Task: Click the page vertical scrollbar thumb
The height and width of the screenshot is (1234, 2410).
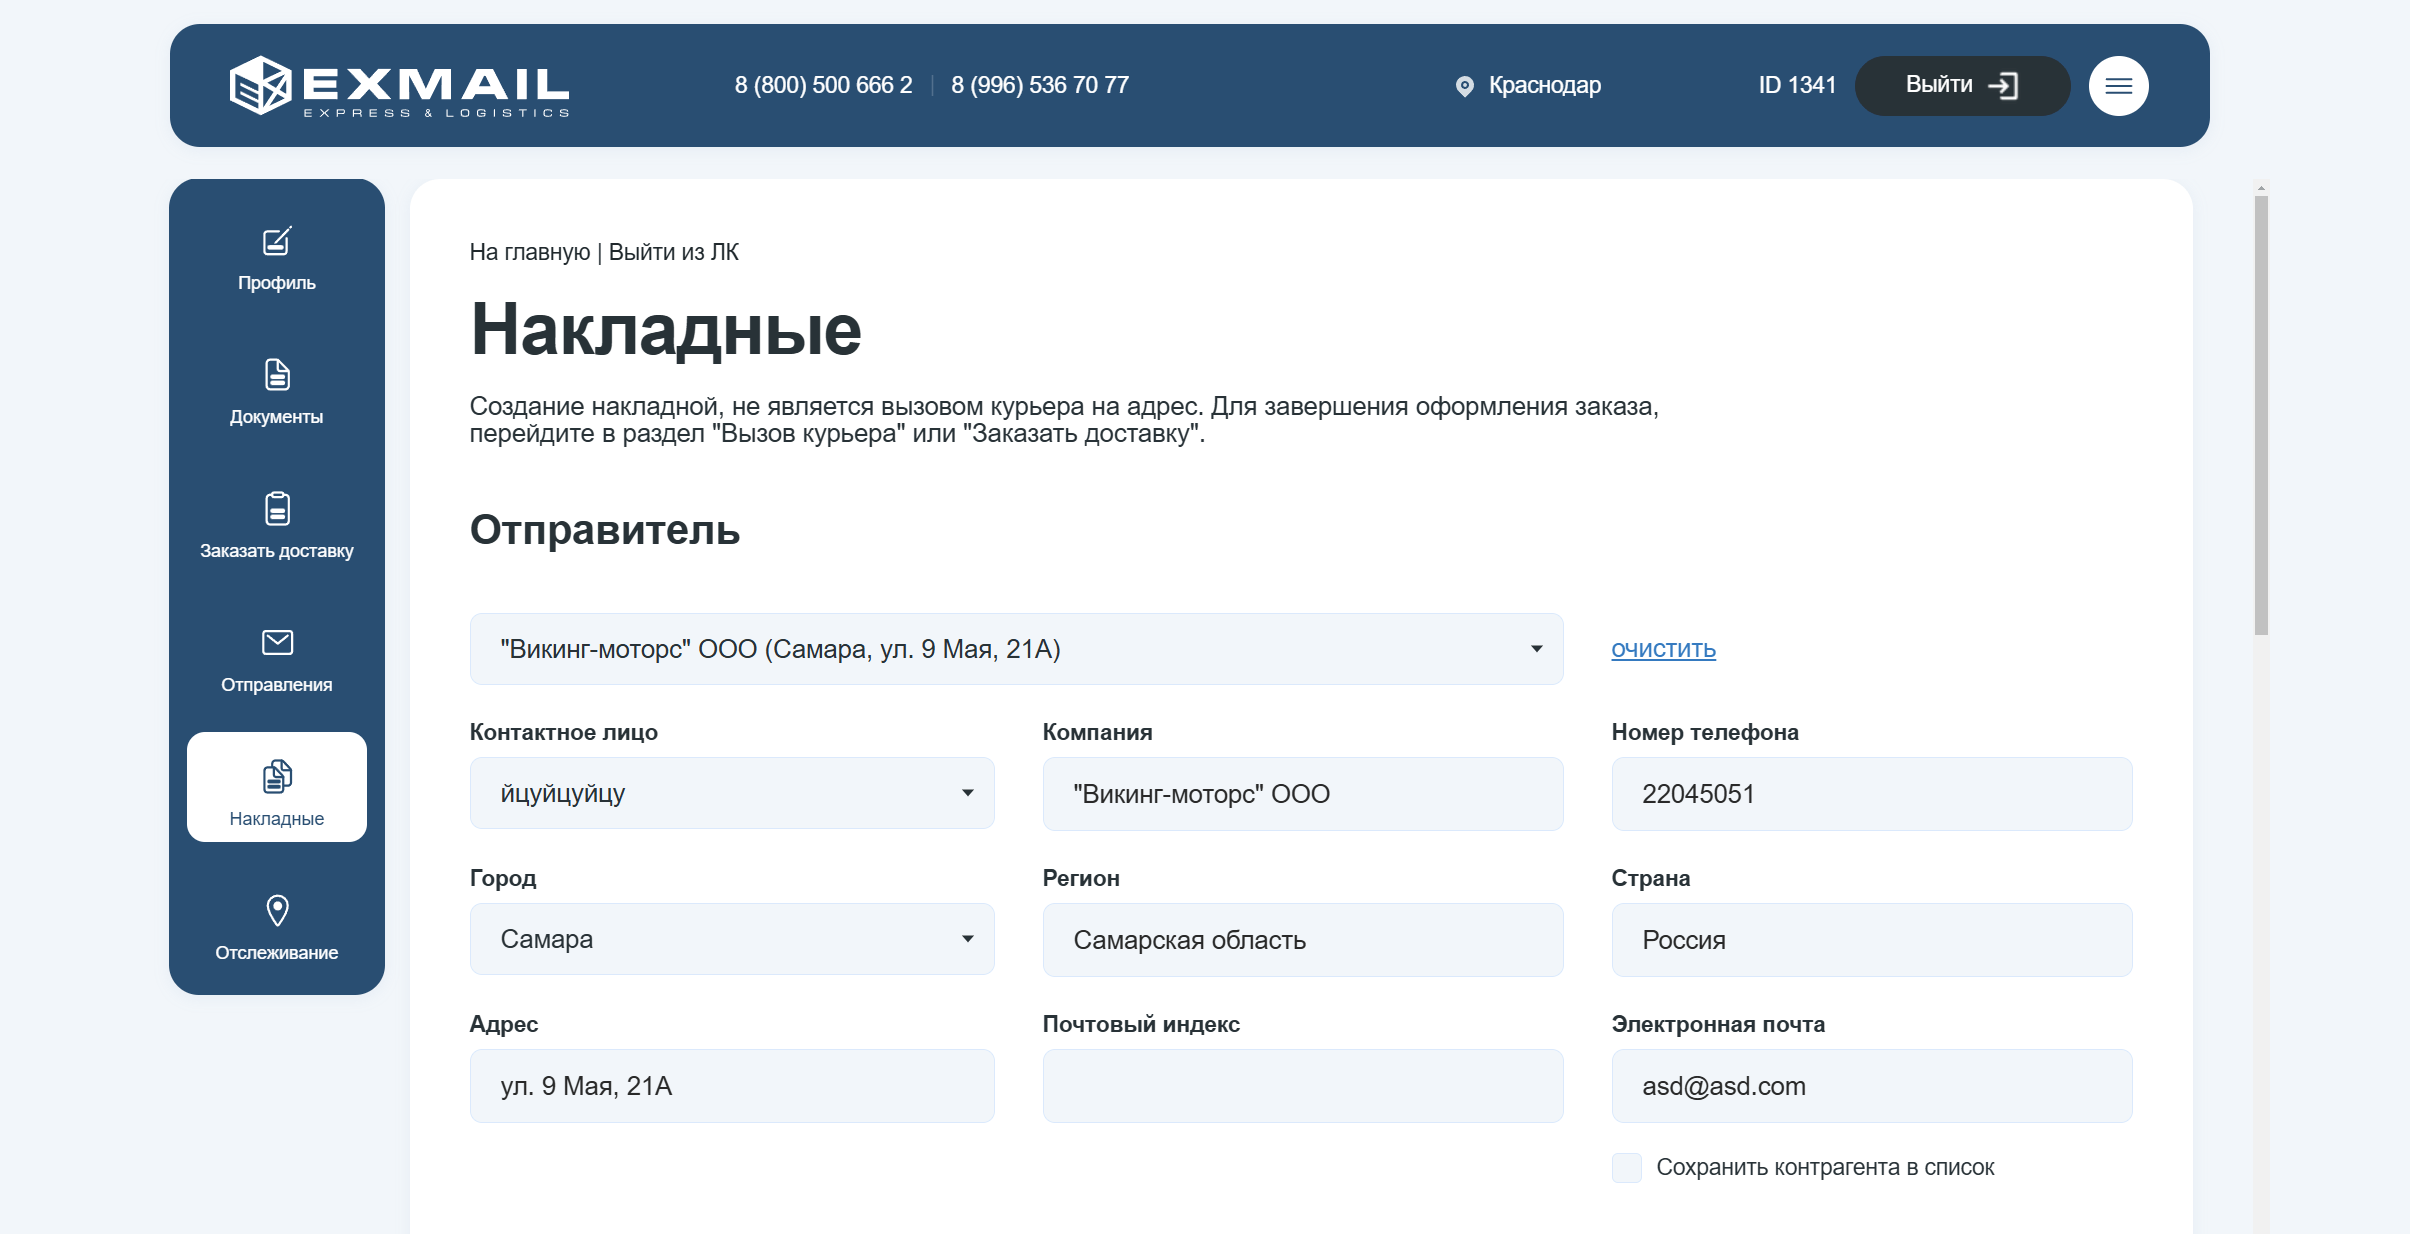Action: point(2261,415)
